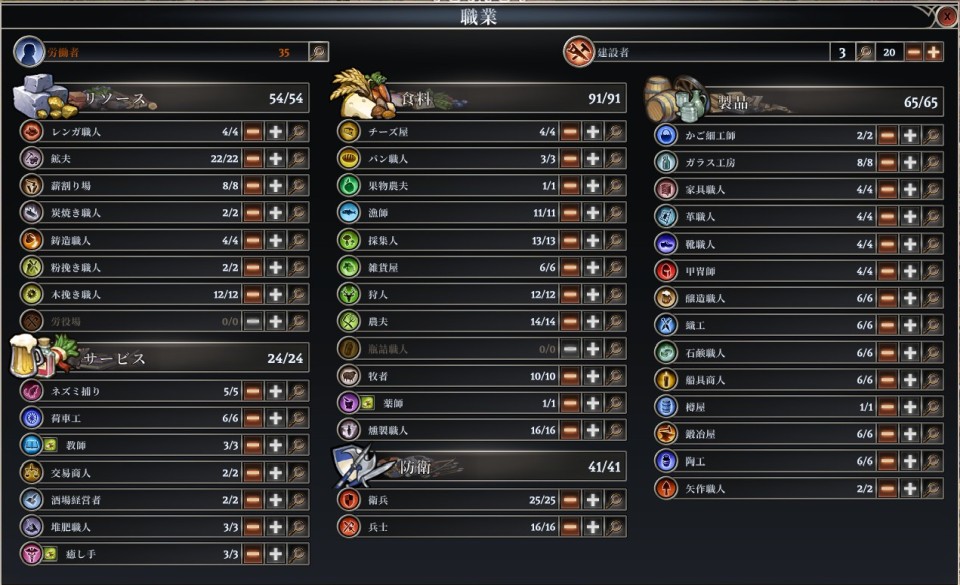Screen dimensions: 960x585
Task: Select the 食料 category header
Action: (x=479, y=98)
